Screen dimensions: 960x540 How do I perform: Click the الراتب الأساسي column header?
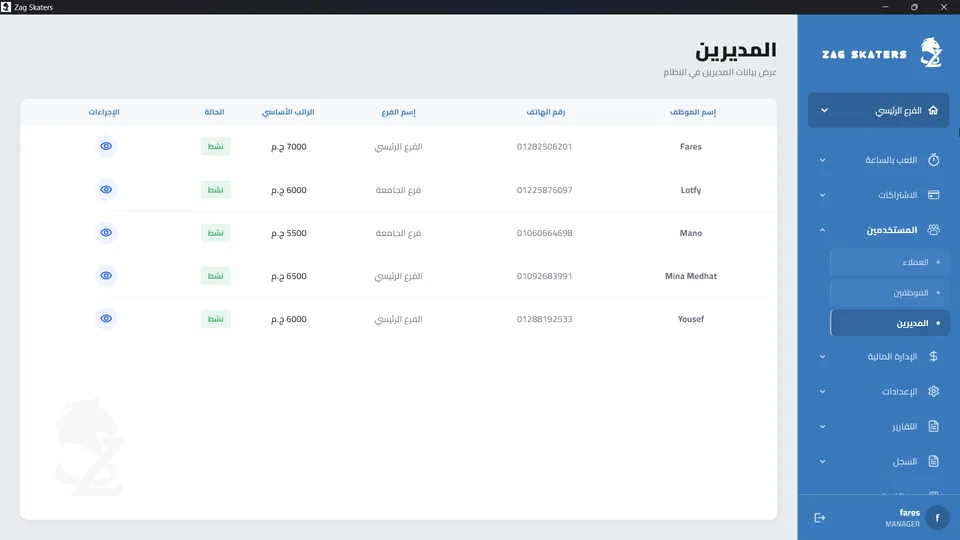[x=288, y=112]
